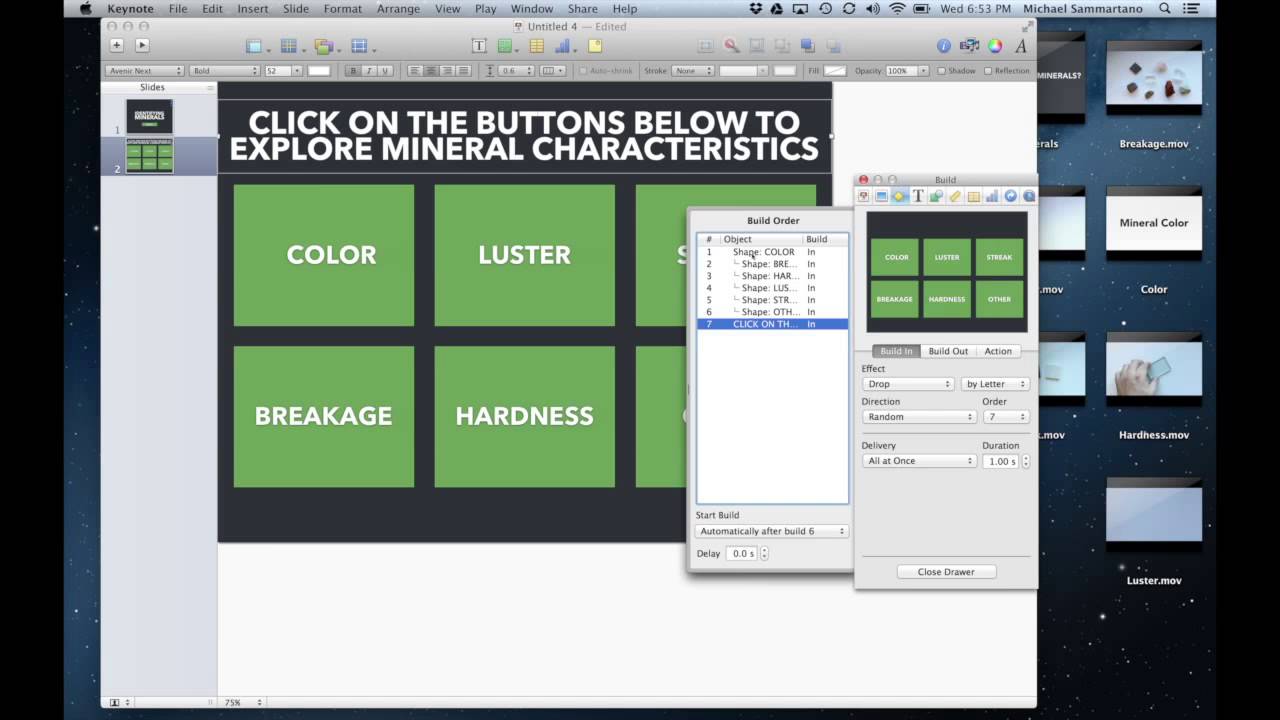Viewport: 1280px width, 720px height.
Task: Open the Format menu
Action: [x=343, y=9]
